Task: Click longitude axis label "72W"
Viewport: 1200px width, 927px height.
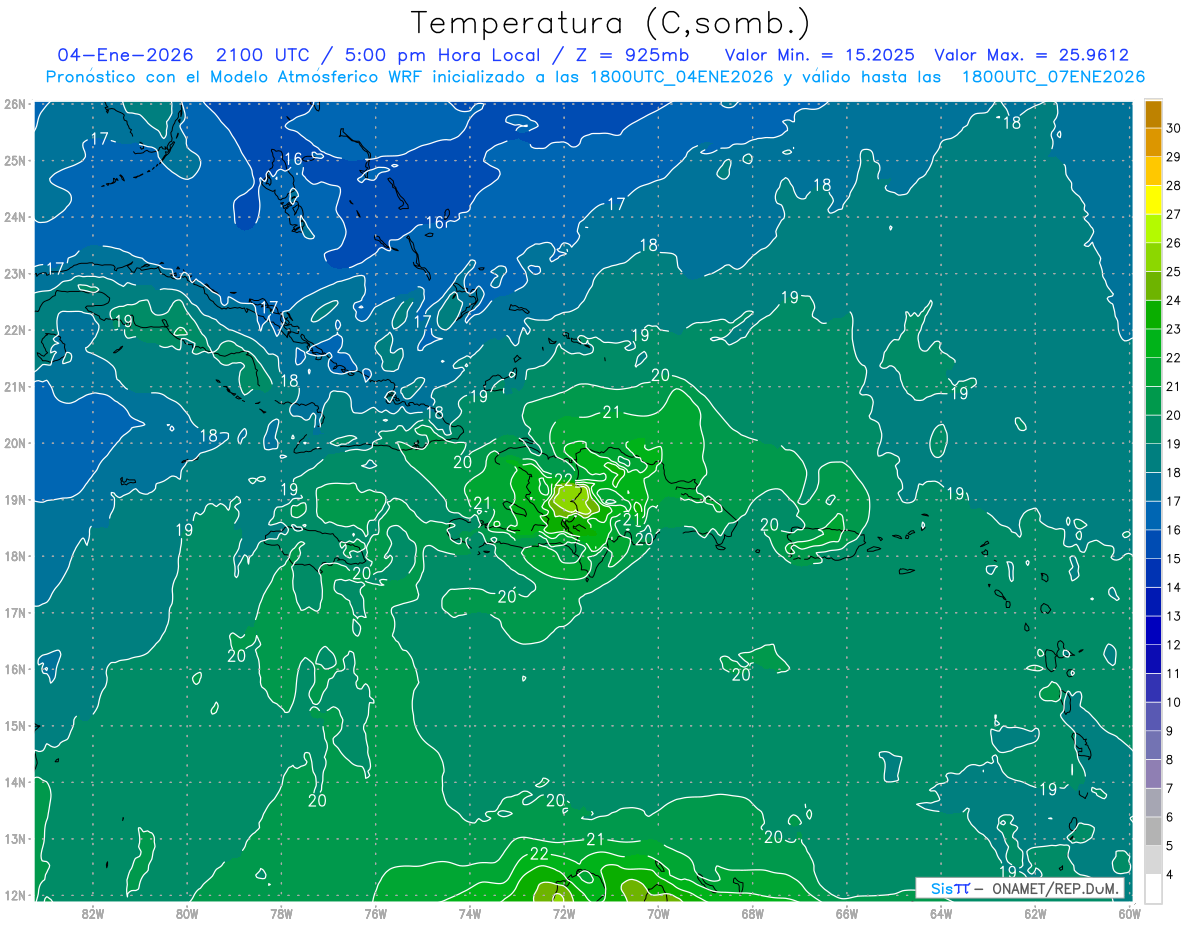Action: click(x=564, y=913)
